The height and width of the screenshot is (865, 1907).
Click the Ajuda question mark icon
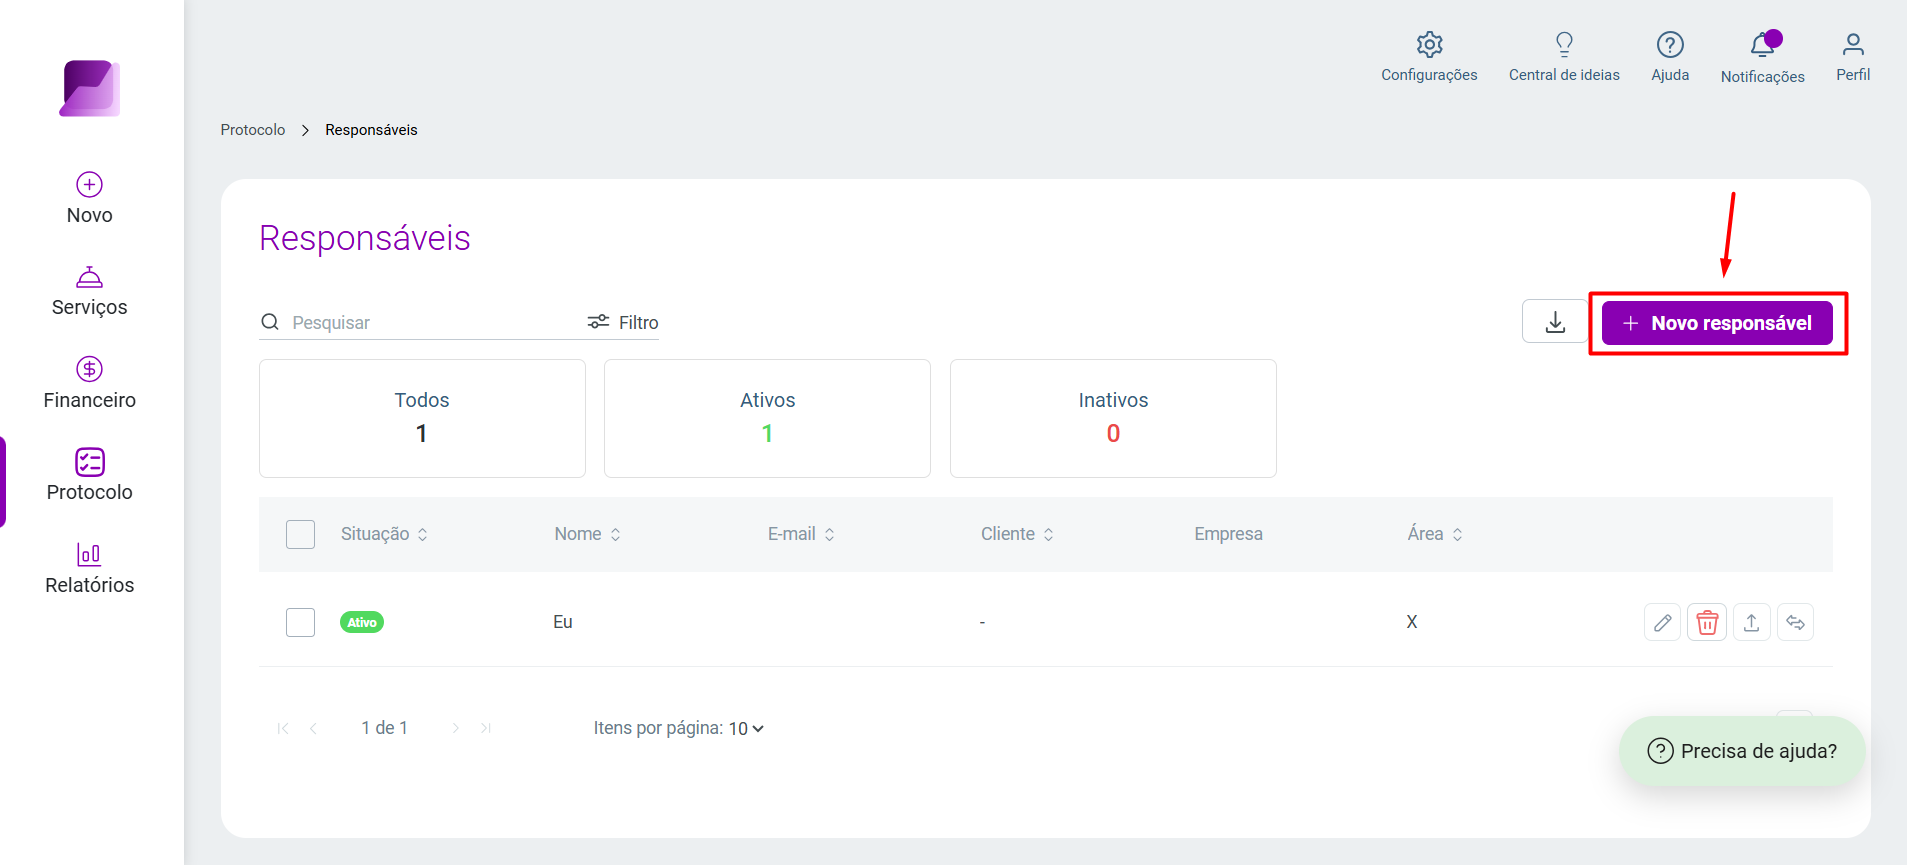tap(1670, 45)
